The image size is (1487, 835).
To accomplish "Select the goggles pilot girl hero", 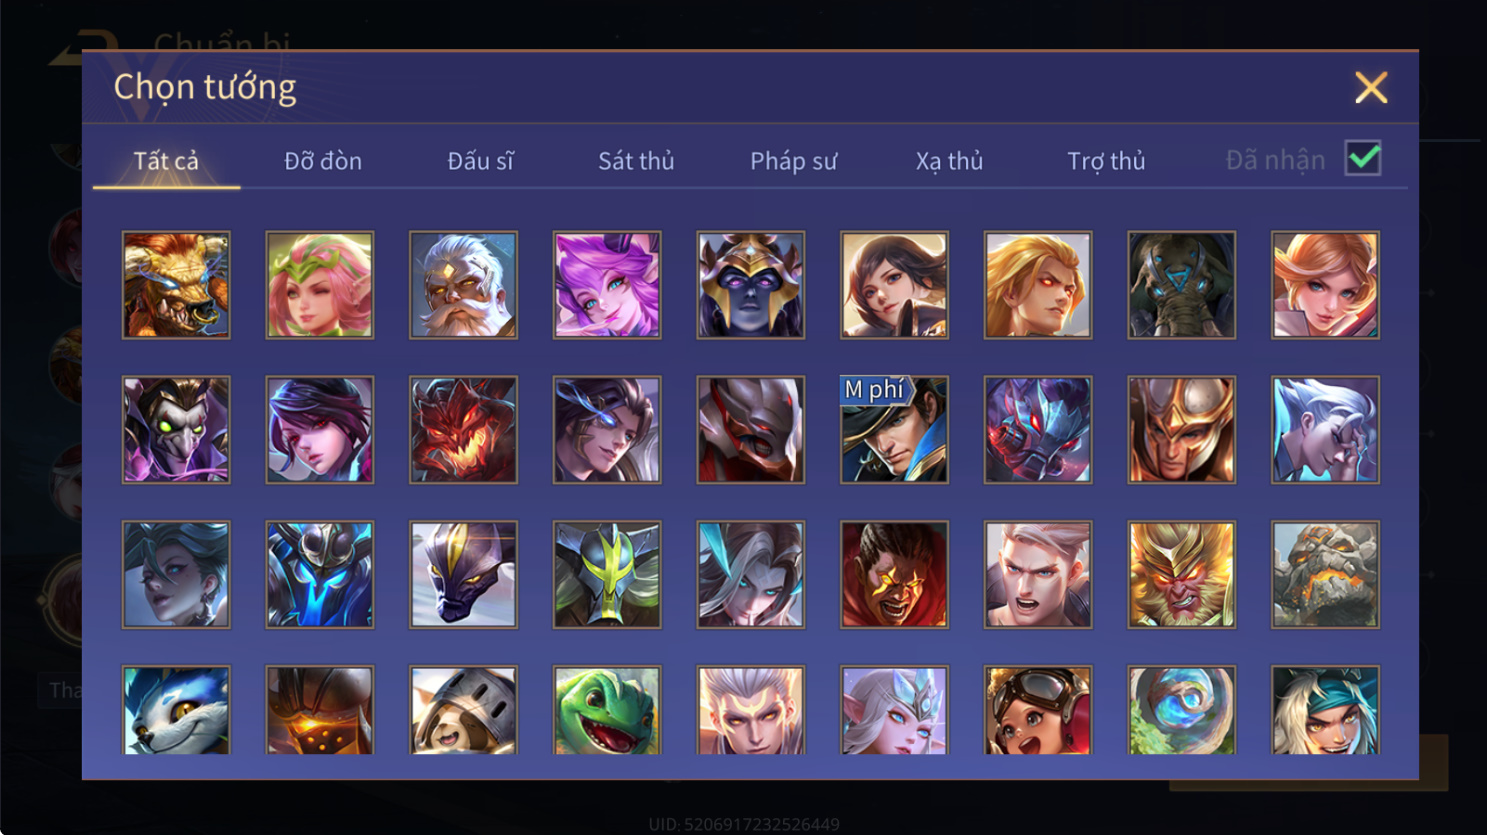I will (1038, 710).
